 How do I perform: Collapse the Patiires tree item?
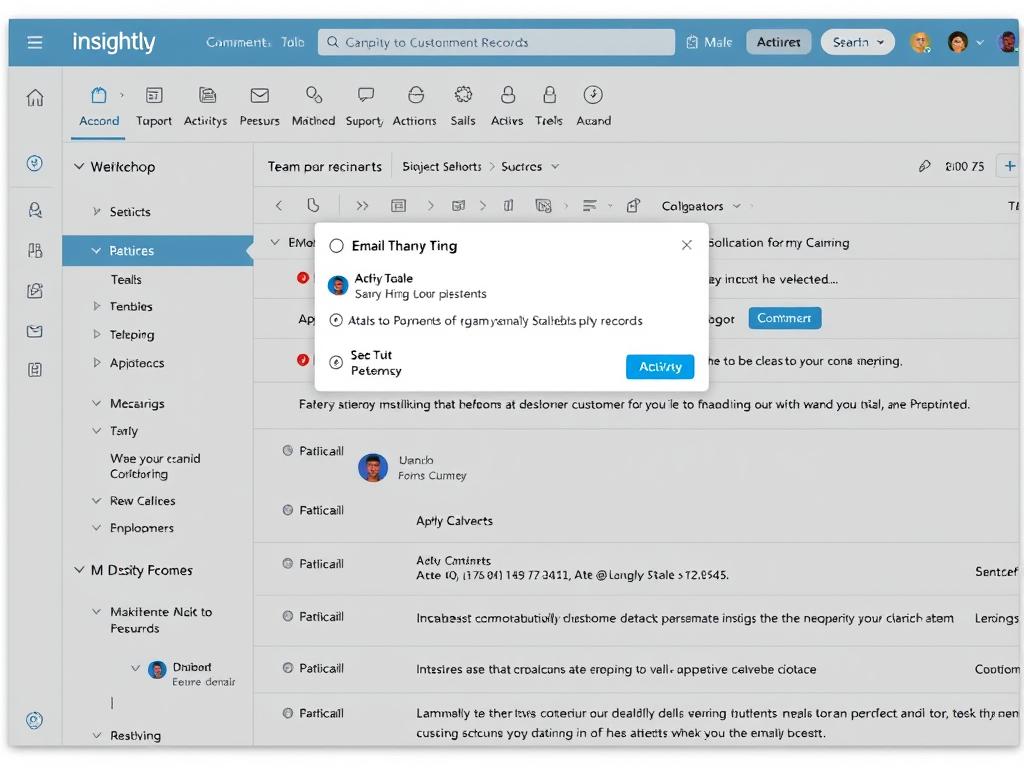(96, 251)
